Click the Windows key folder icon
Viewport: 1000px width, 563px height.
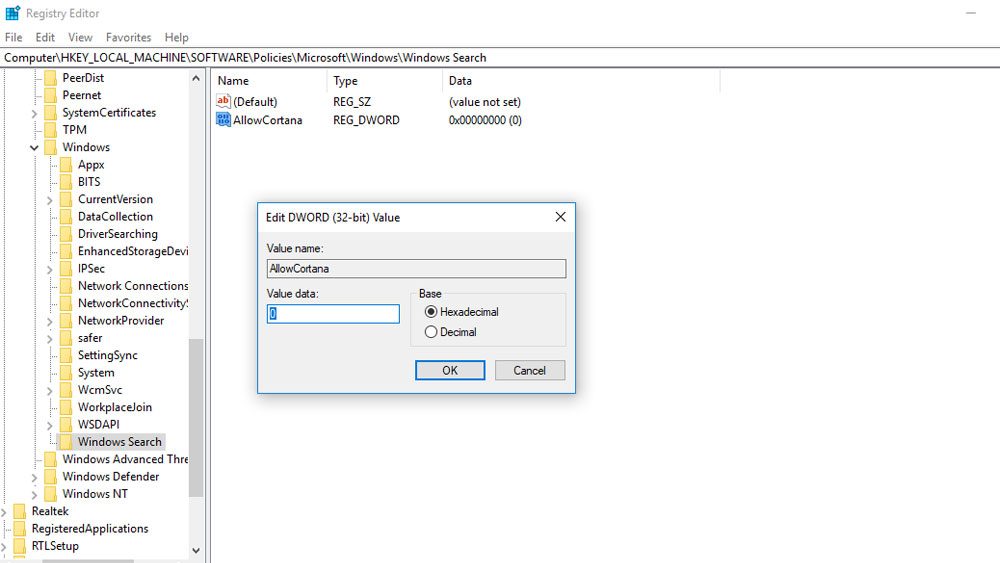50,147
